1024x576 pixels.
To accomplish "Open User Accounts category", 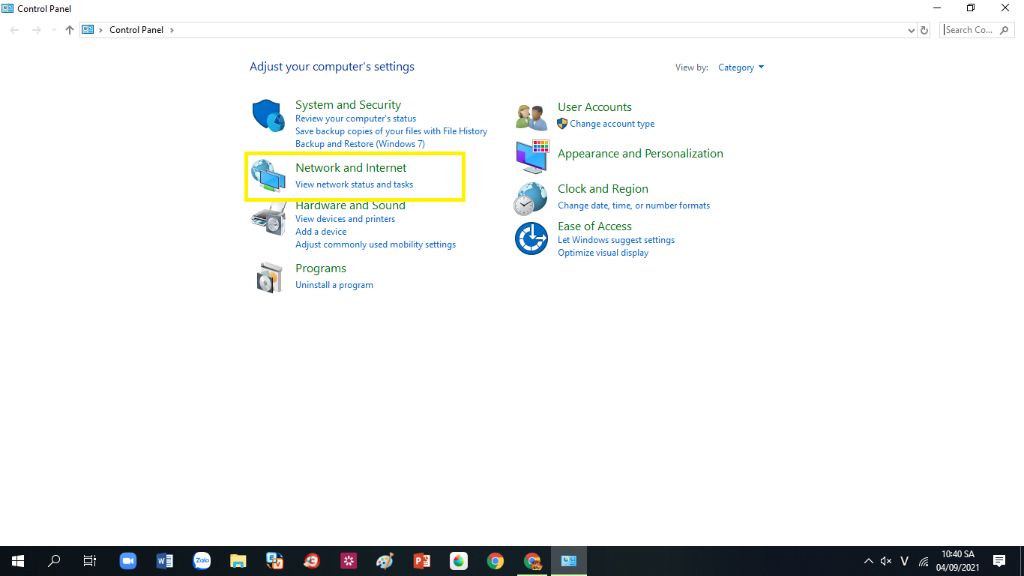I will (594, 107).
